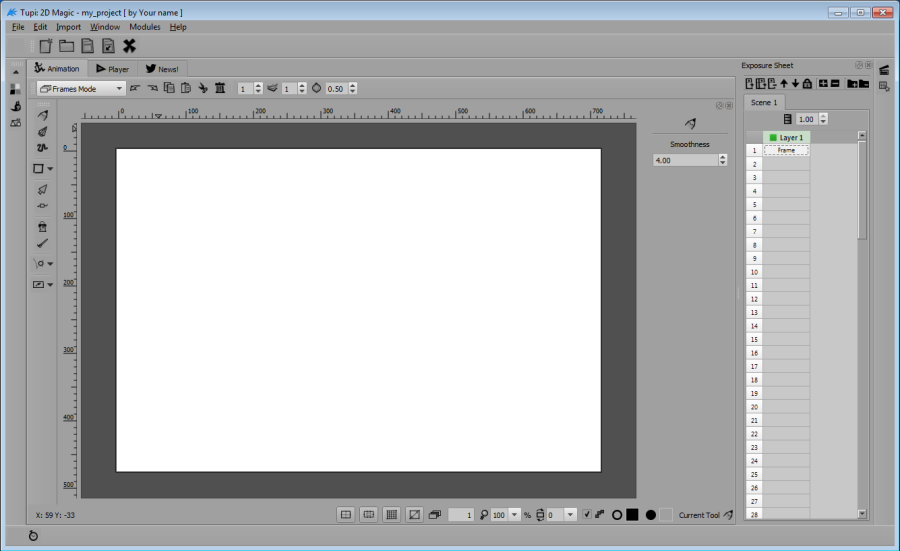Lock the frame using padlock icon
This screenshot has width=900, height=551.
(807, 83)
